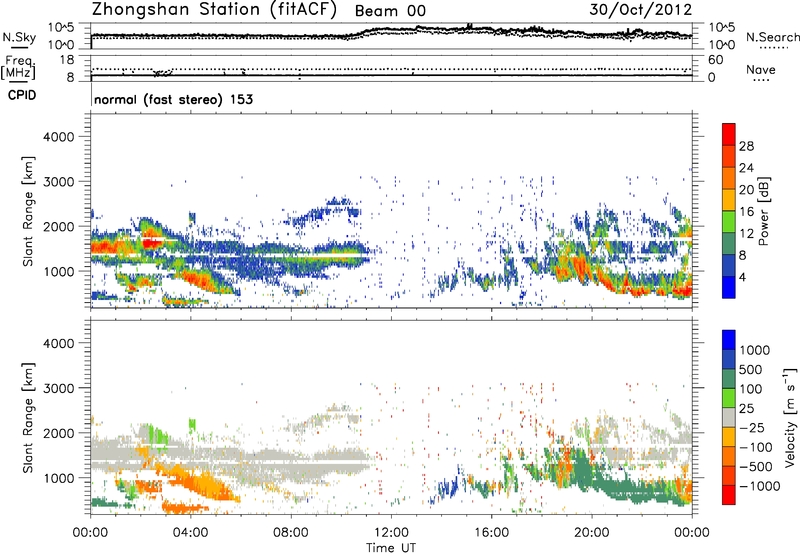Image resolution: width=800 pixels, height=554 pixels.
Task: Click the 24 tick label on Power colorbar
Action: [x=746, y=168]
